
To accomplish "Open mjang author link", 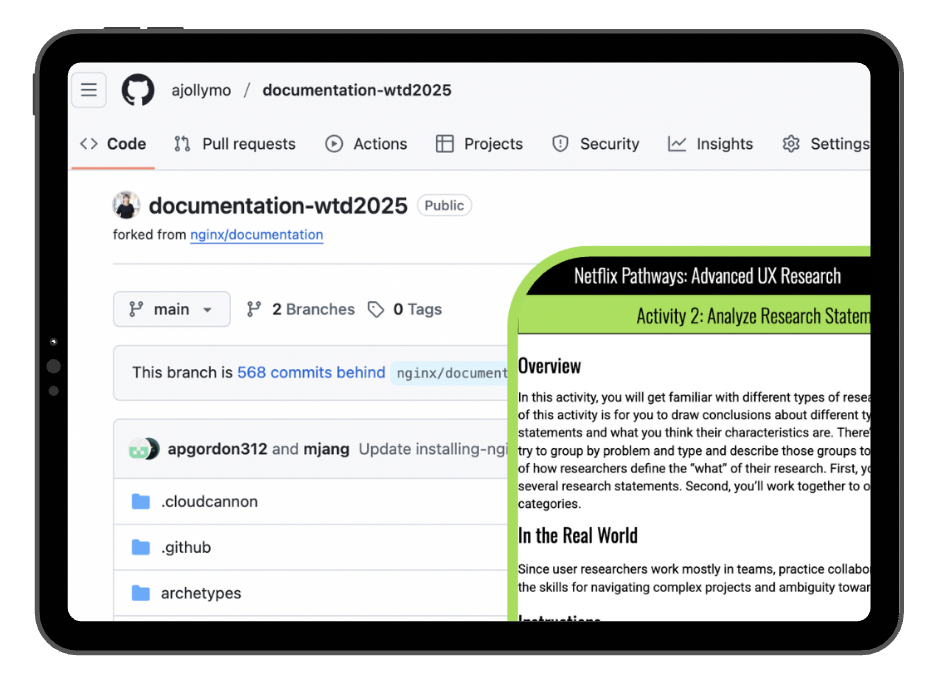I will click(326, 449).
